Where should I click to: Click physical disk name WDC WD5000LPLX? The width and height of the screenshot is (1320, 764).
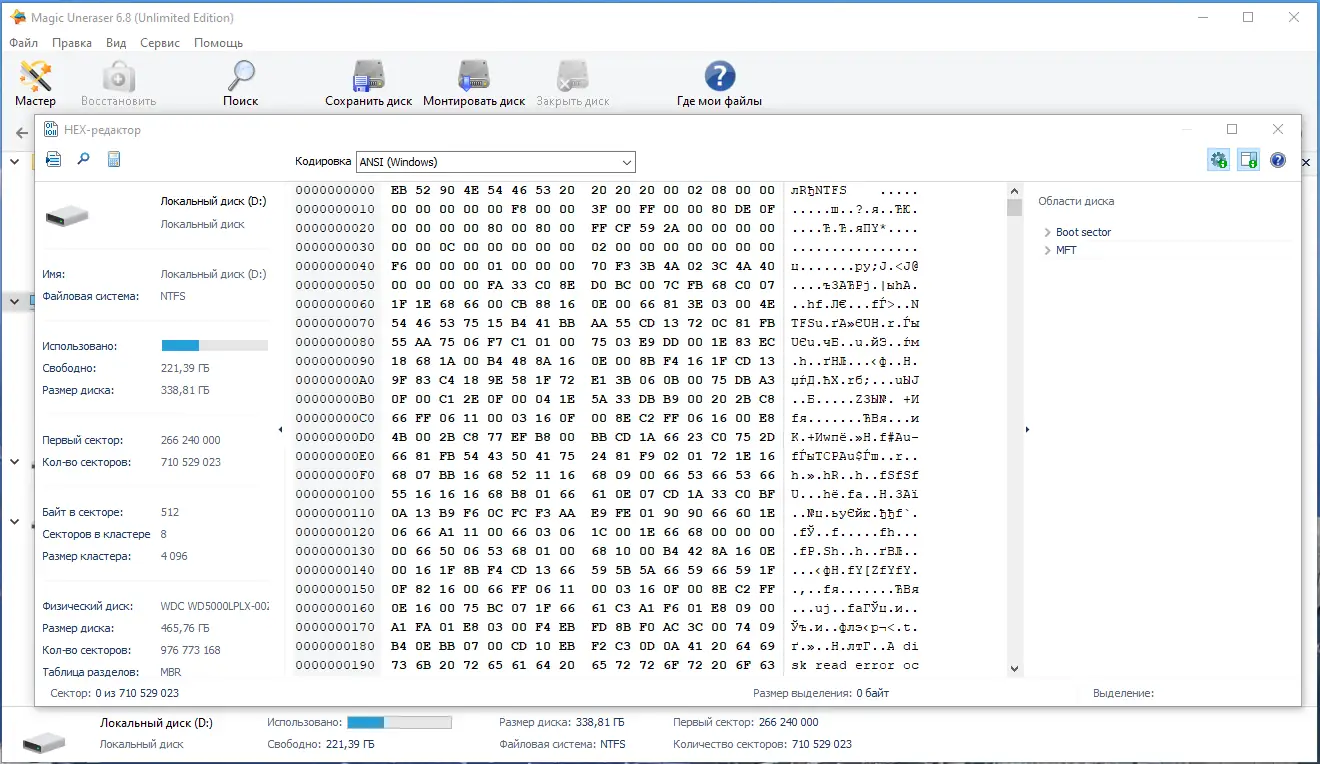(x=214, y=606)
